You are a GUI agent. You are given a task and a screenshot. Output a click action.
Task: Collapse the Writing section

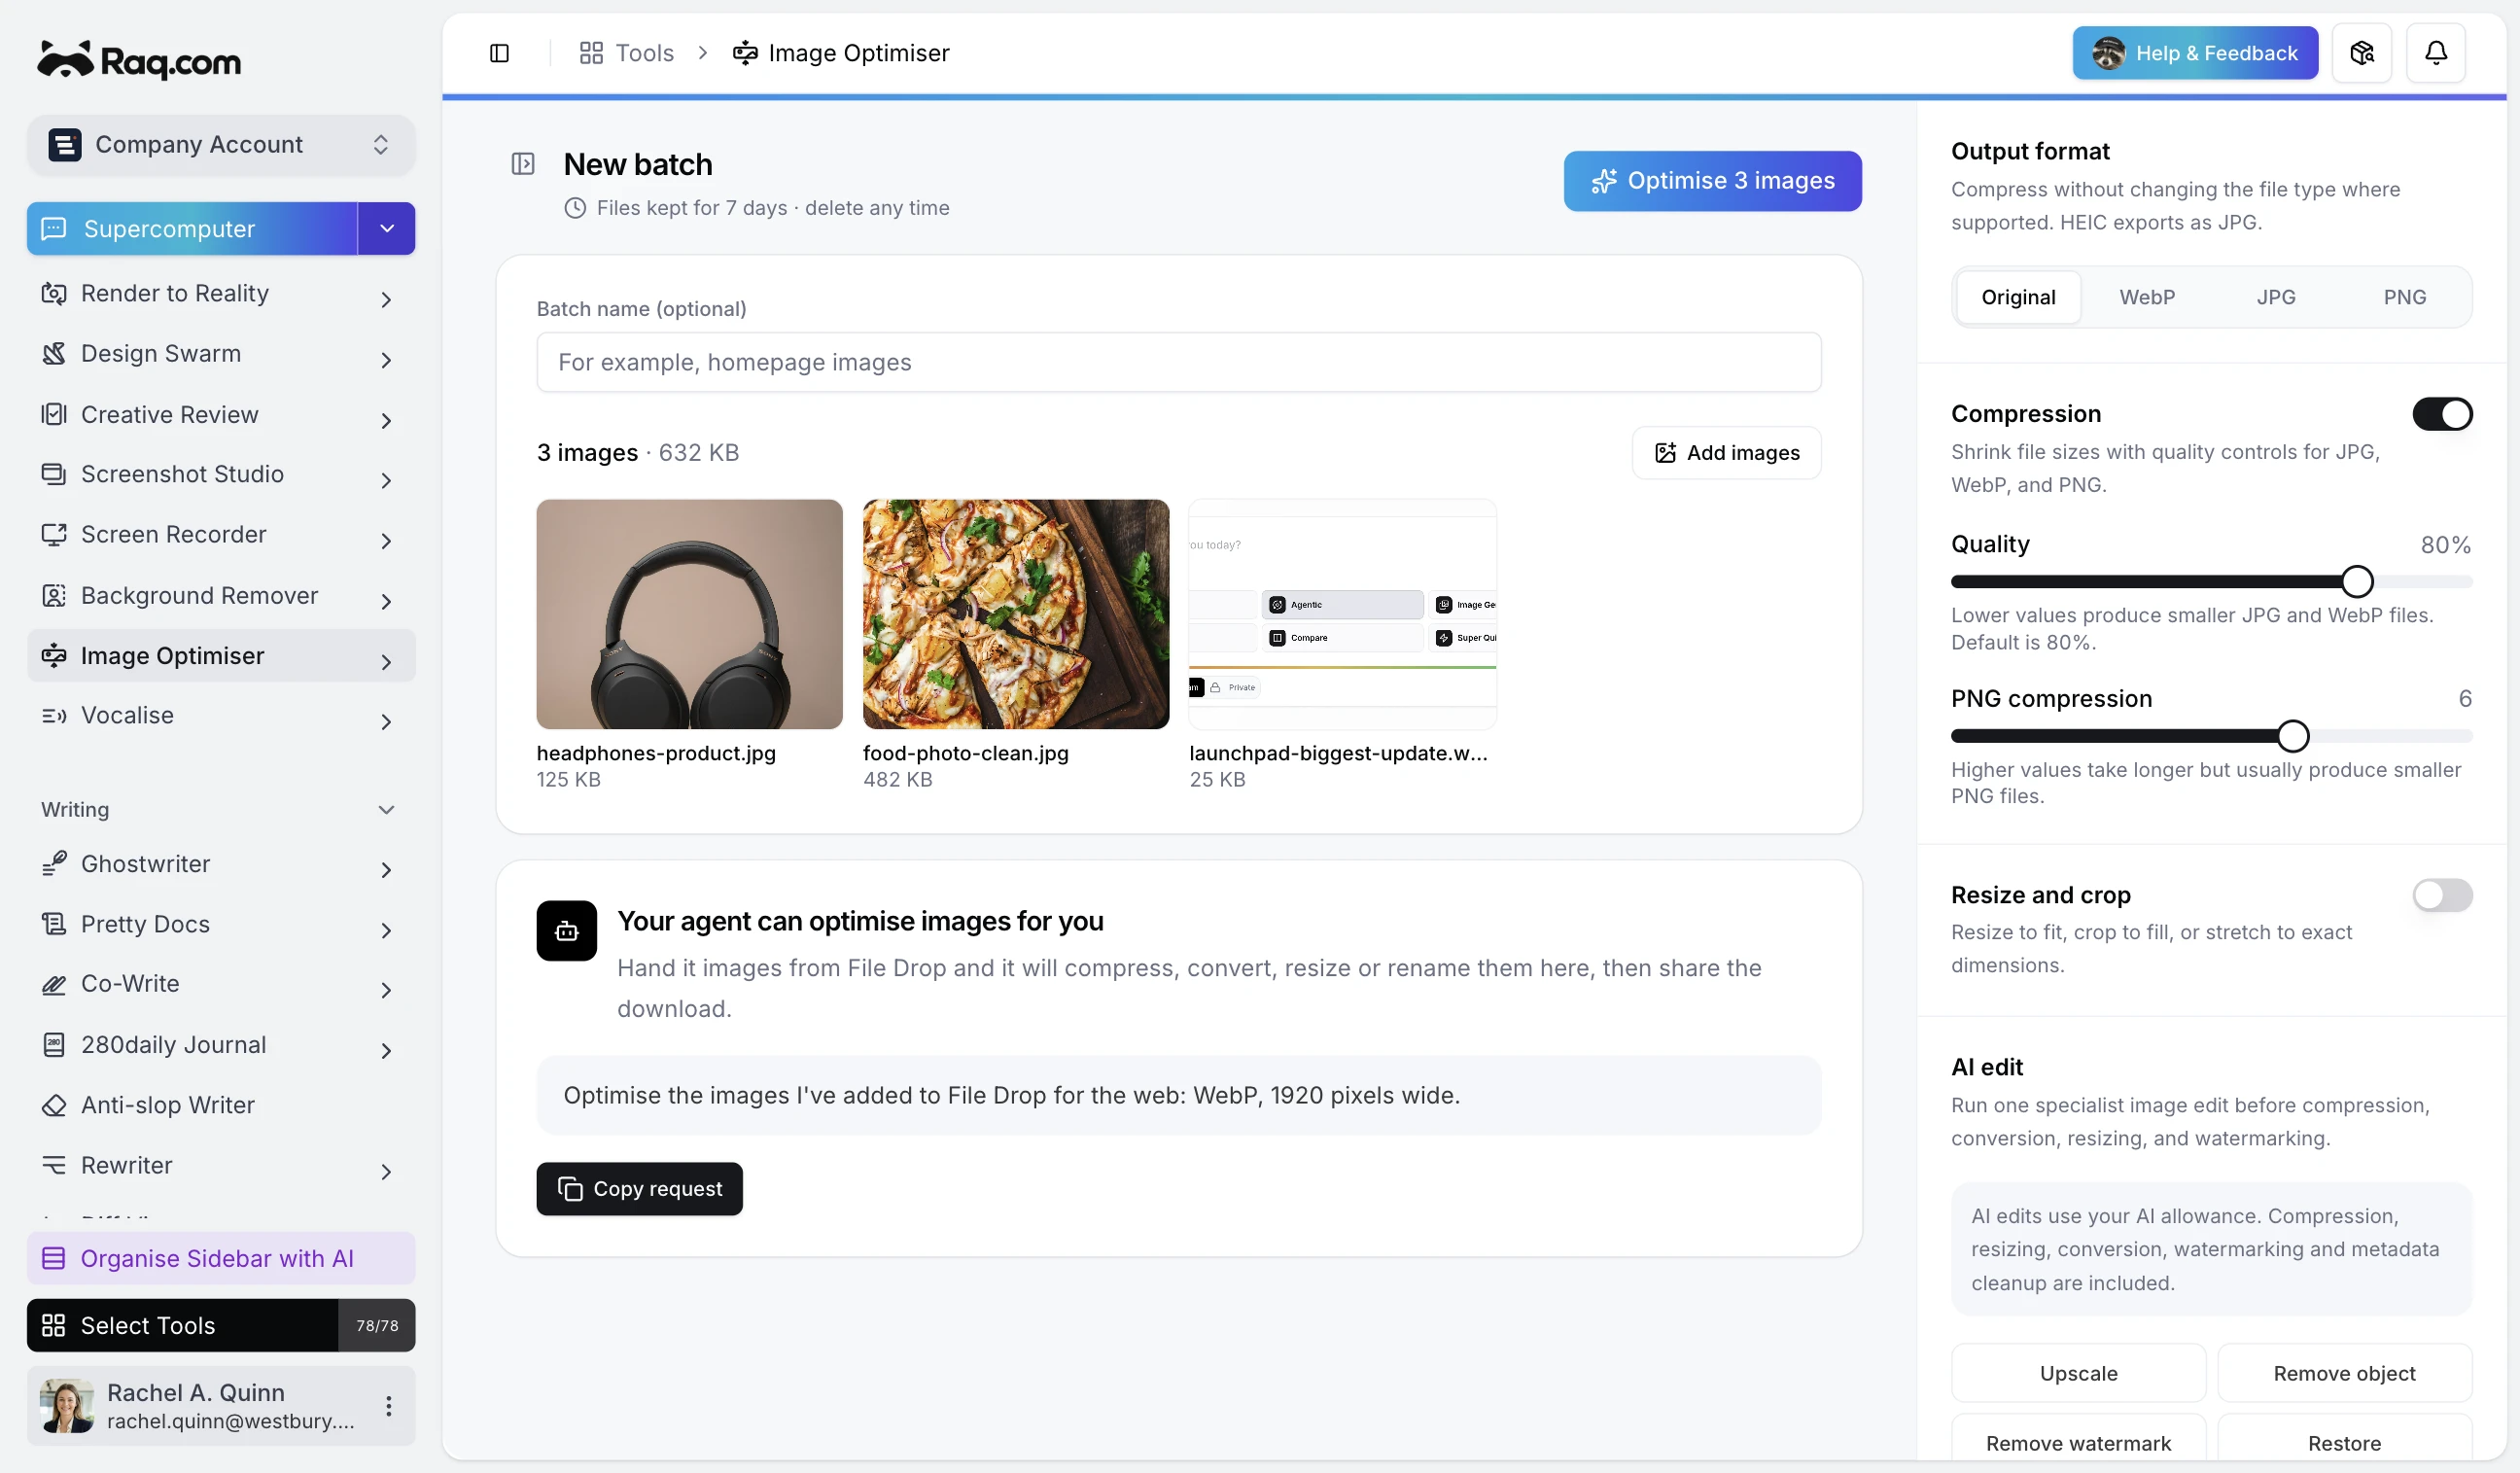pos(387,809)
